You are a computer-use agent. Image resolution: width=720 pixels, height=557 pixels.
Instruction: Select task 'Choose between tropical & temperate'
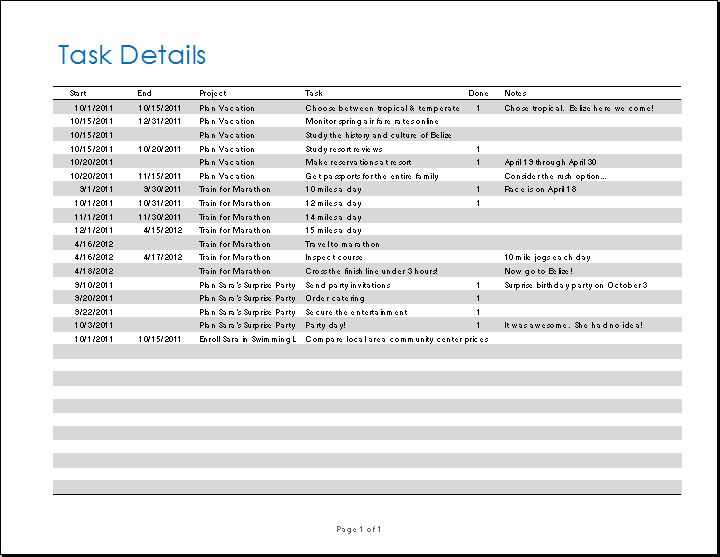coord(382,108)
